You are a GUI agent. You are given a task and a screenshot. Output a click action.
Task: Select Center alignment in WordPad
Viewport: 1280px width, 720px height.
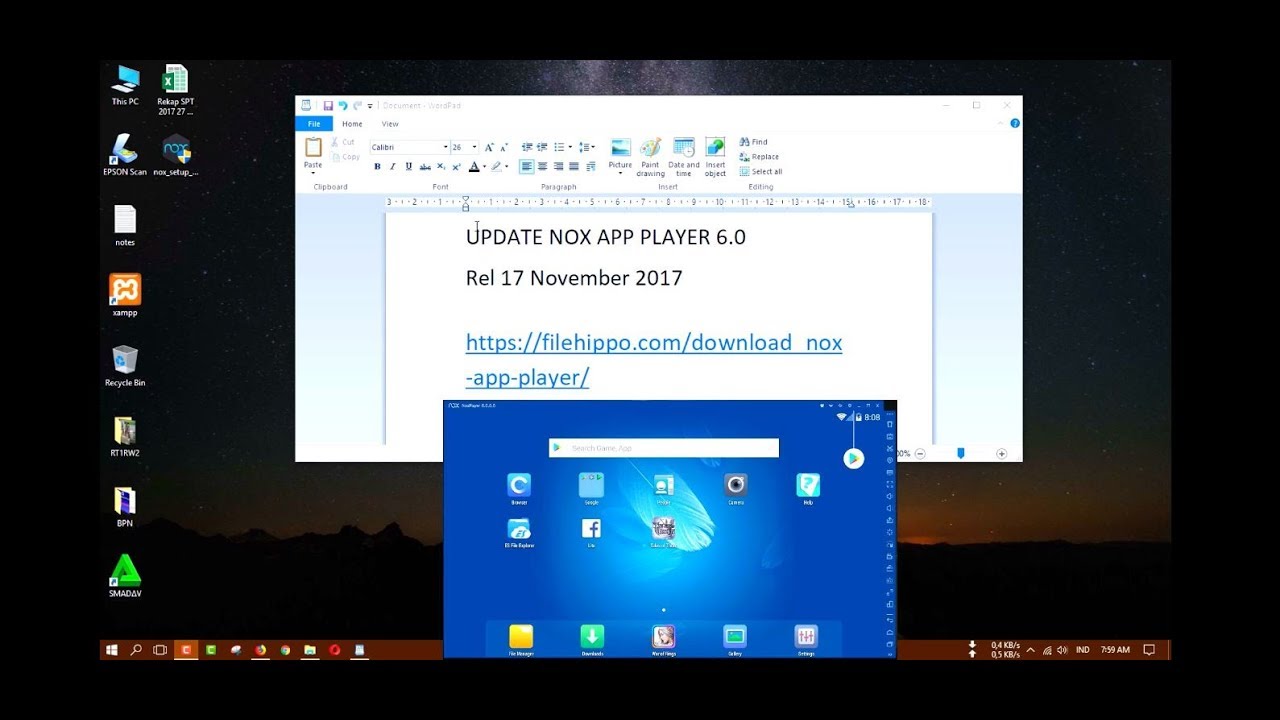pos(543,167)
